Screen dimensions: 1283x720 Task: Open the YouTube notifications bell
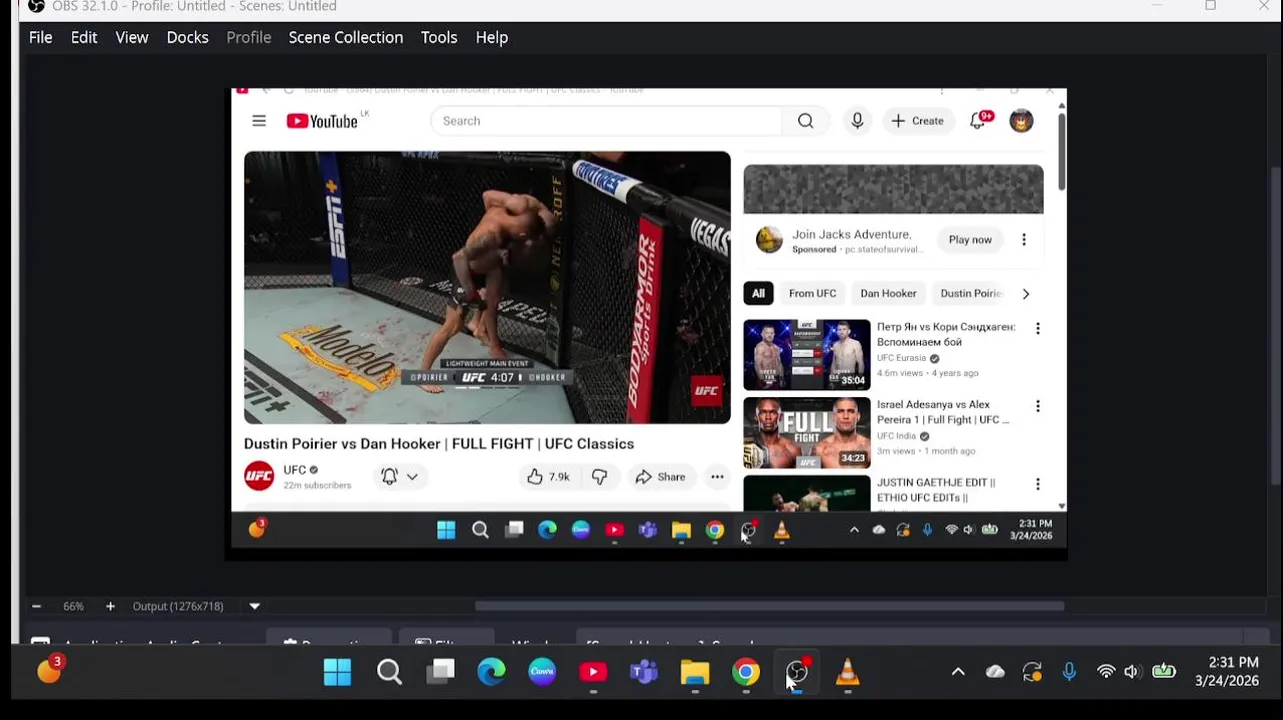point(978,121)
